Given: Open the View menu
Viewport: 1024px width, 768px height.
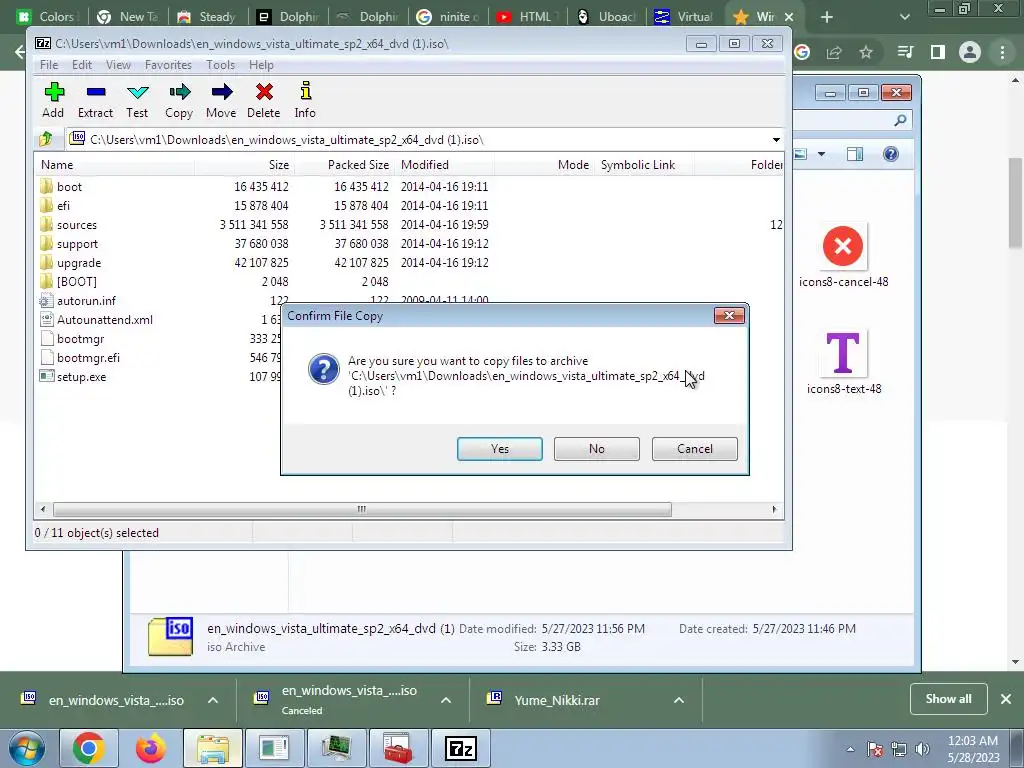Looking at the screenshot, I should click(x=118, y=65).
